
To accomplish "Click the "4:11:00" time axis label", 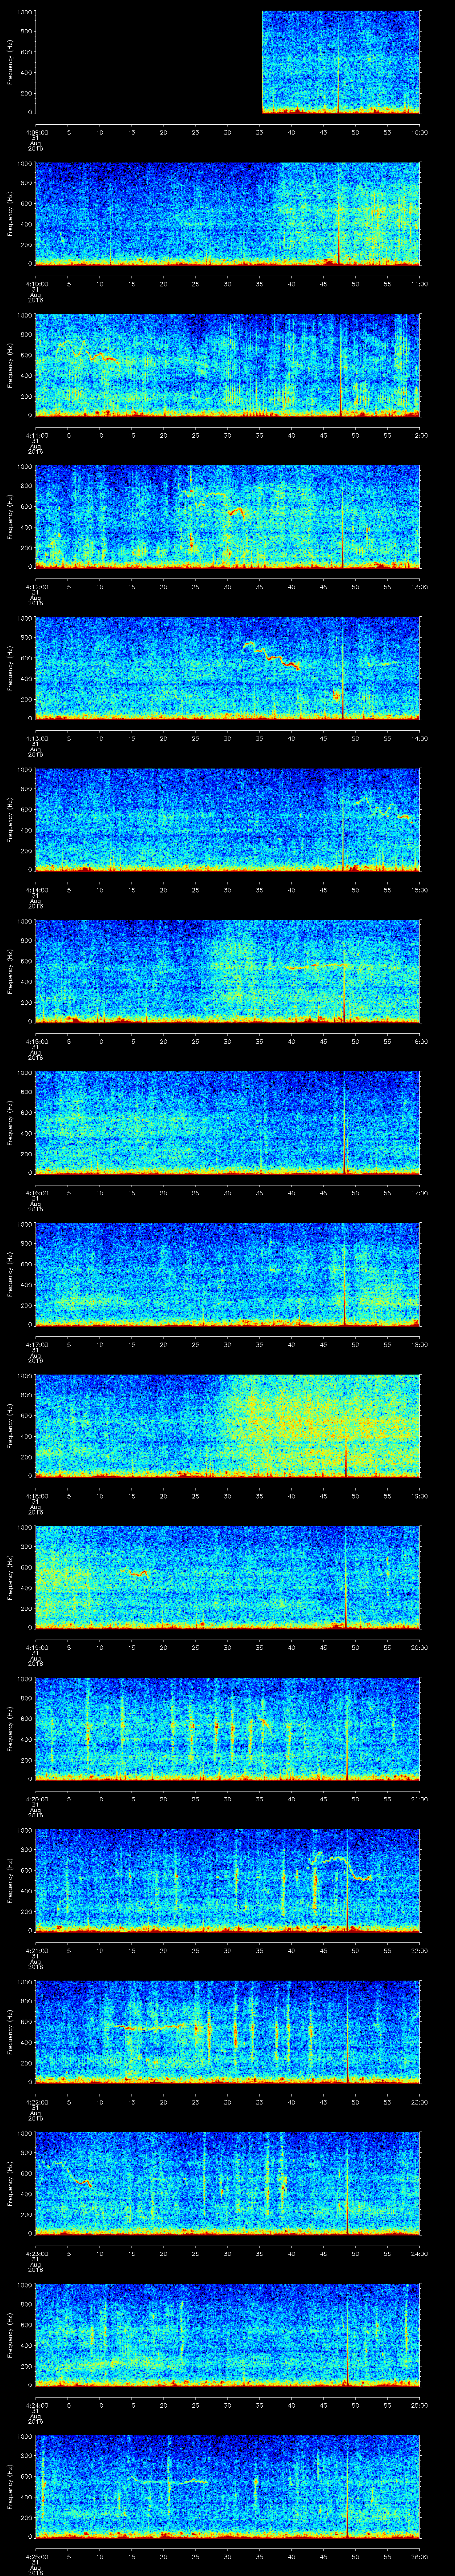I will (36, 435).
